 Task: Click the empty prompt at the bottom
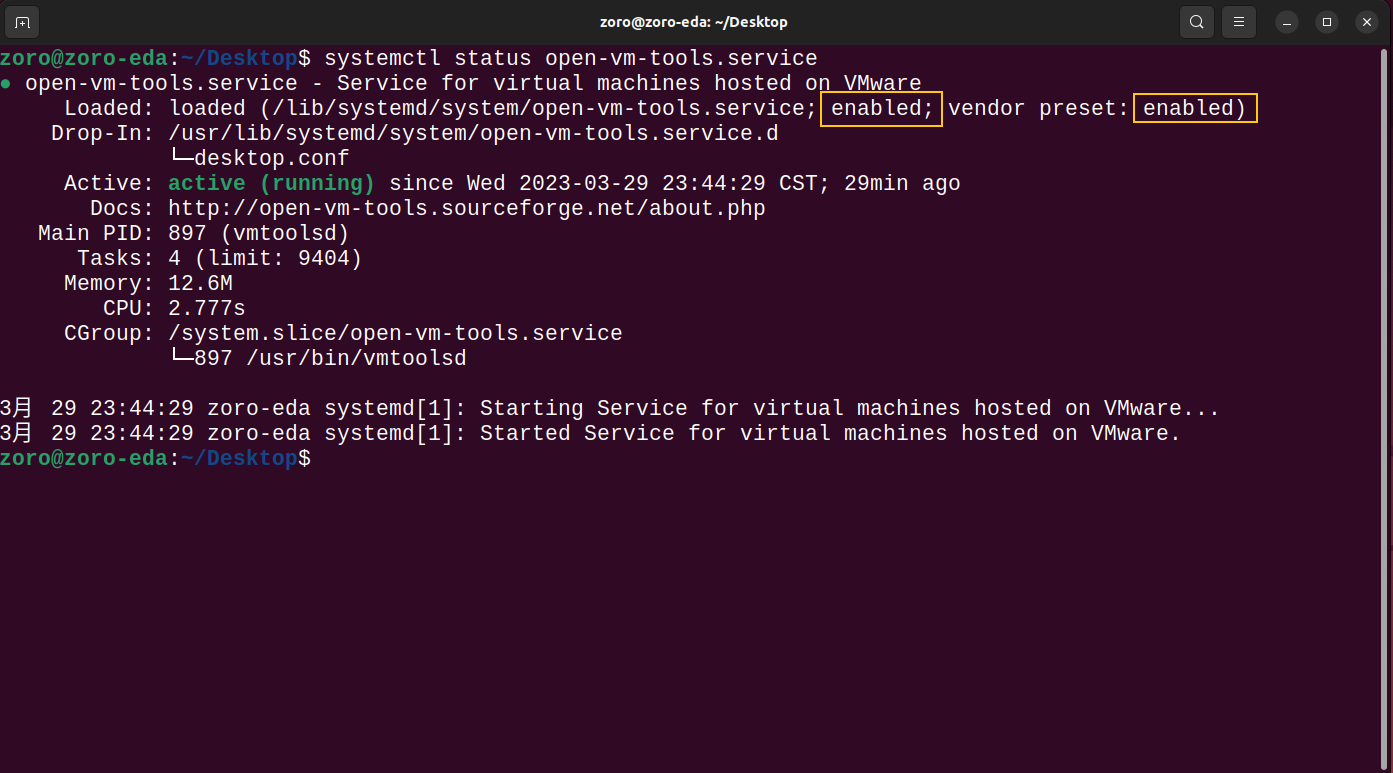(156, 459)
